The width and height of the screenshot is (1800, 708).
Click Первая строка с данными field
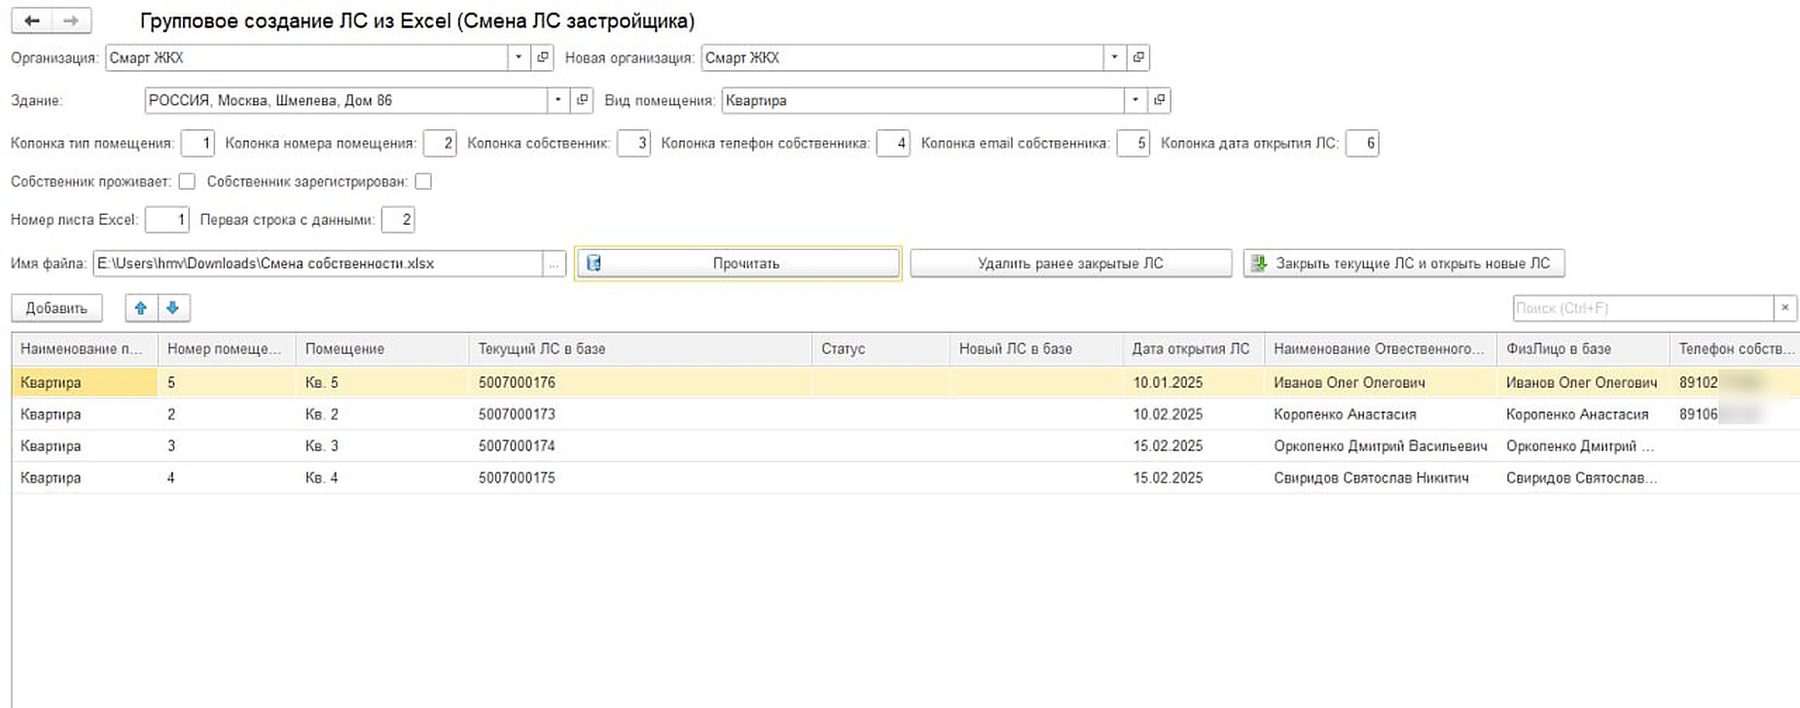398,220
